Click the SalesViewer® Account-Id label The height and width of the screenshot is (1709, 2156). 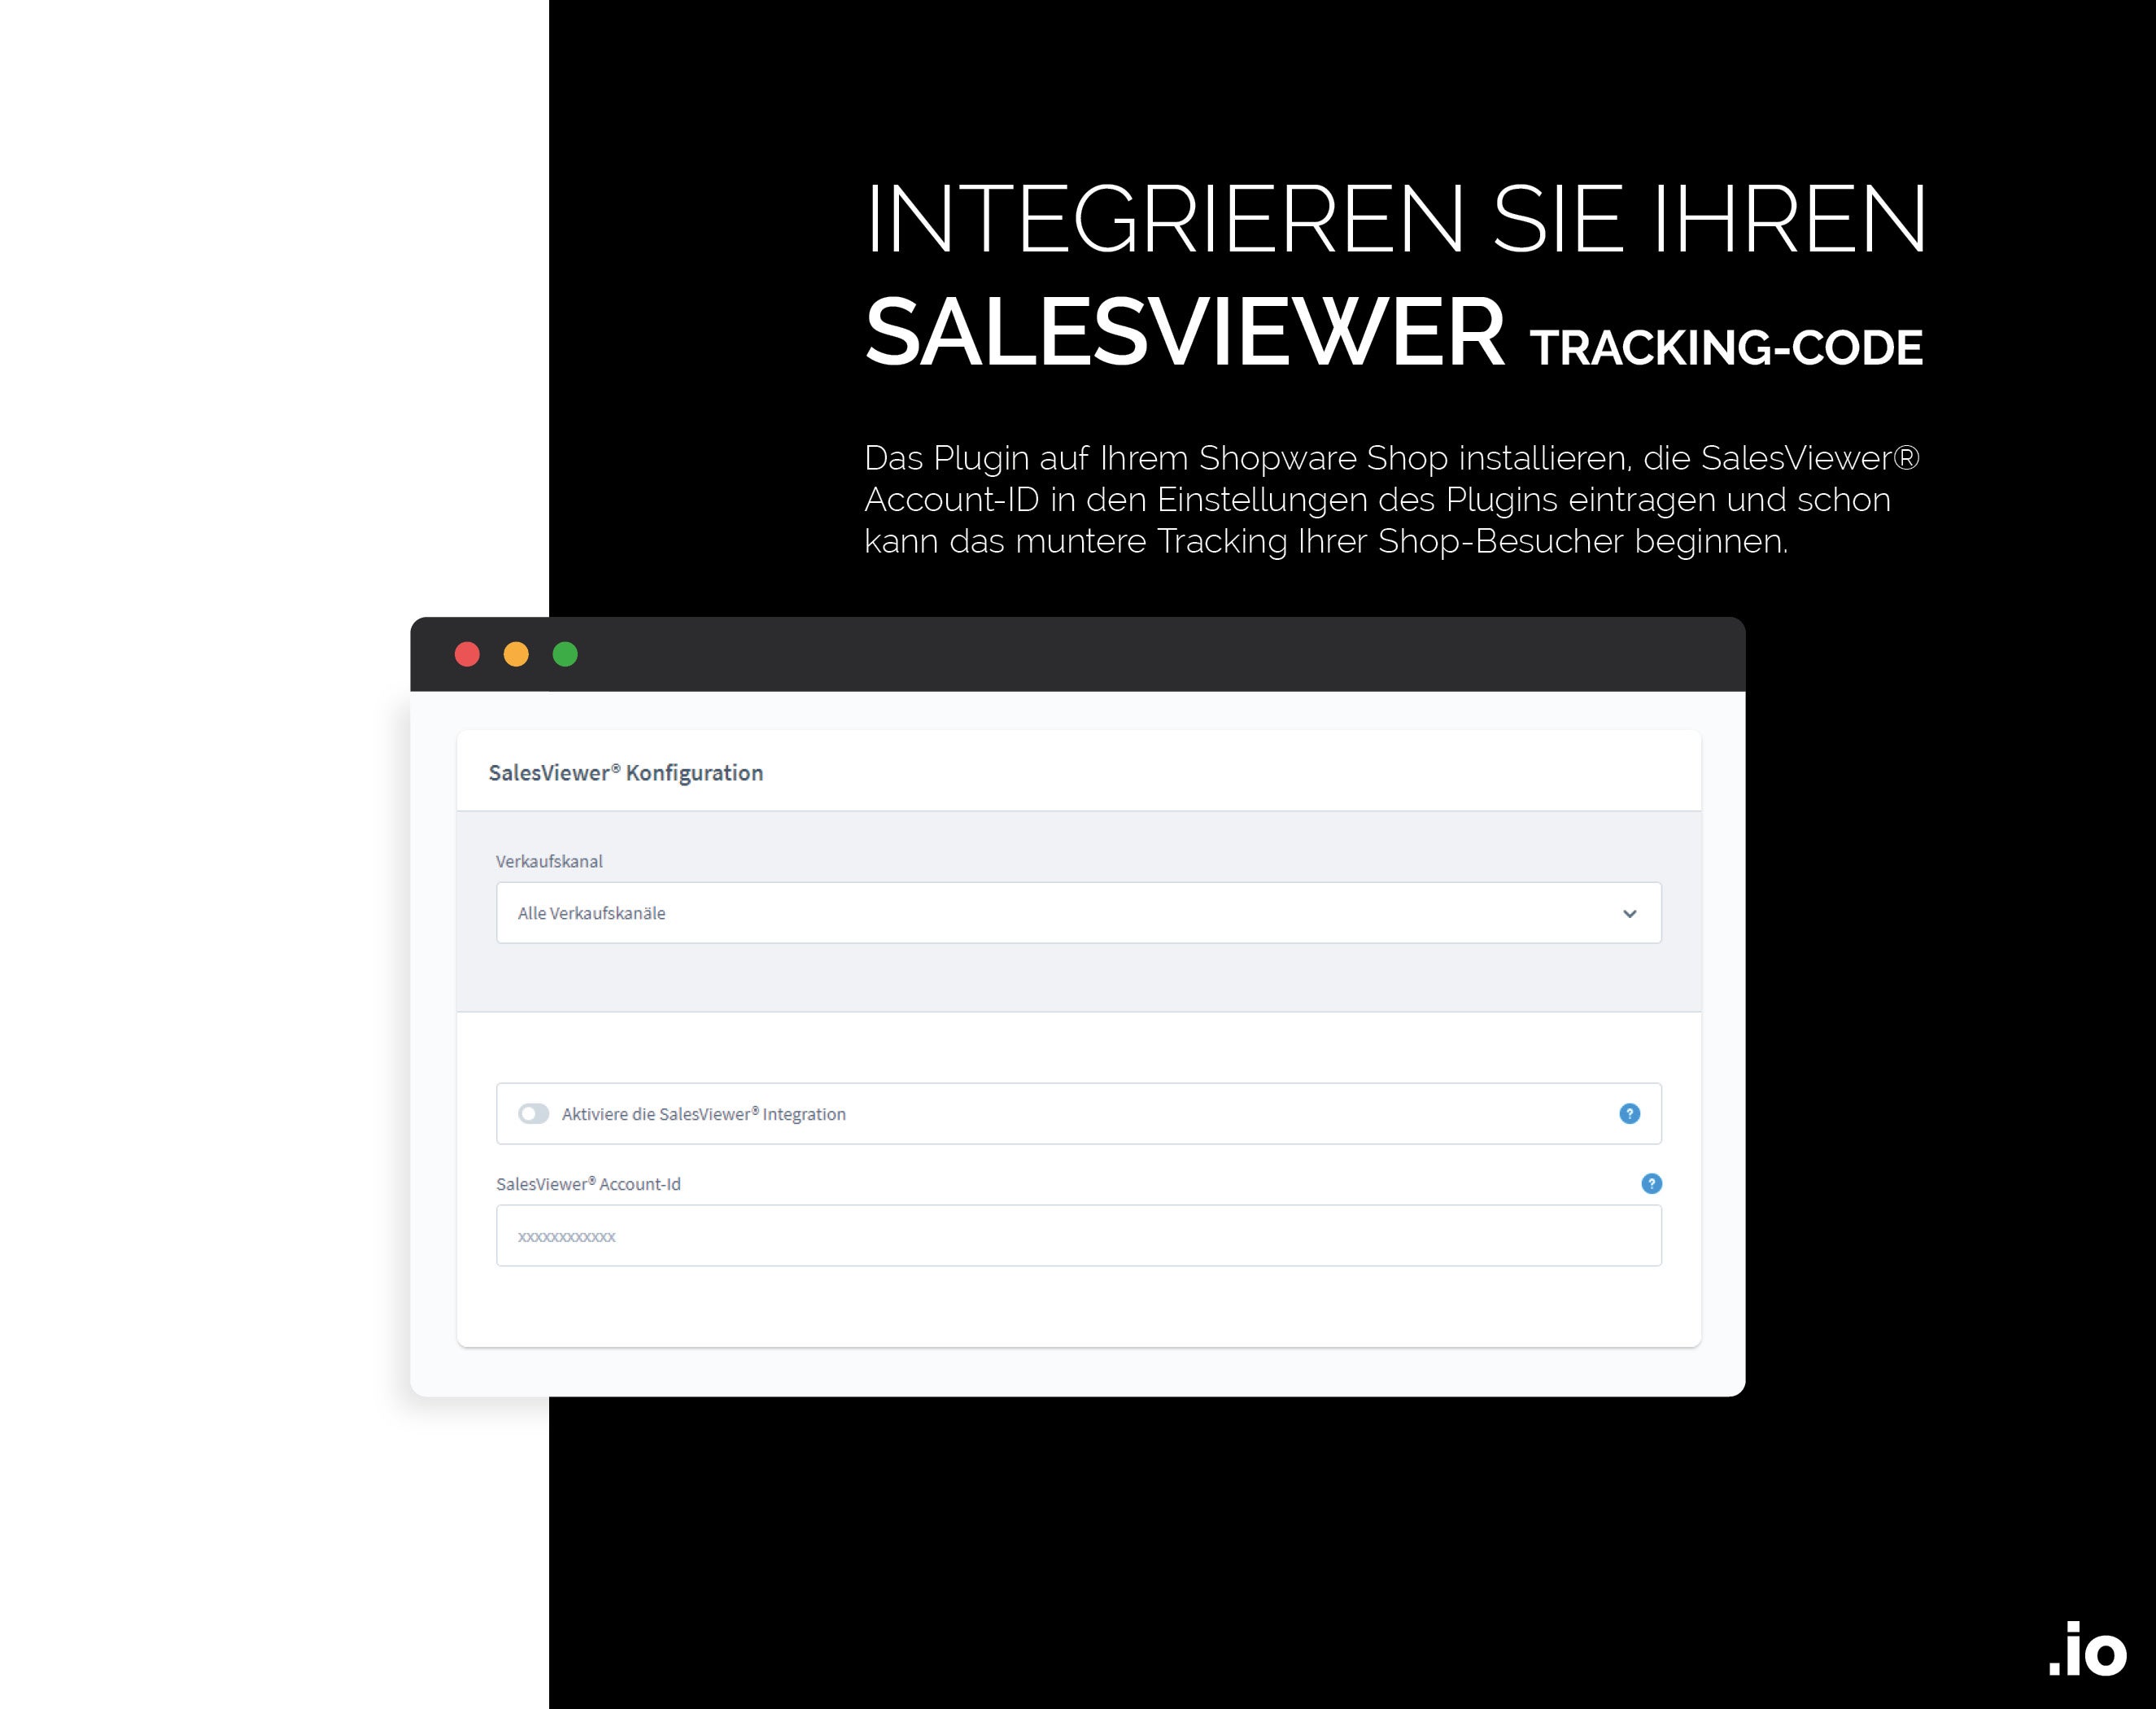pos(588,1183)
